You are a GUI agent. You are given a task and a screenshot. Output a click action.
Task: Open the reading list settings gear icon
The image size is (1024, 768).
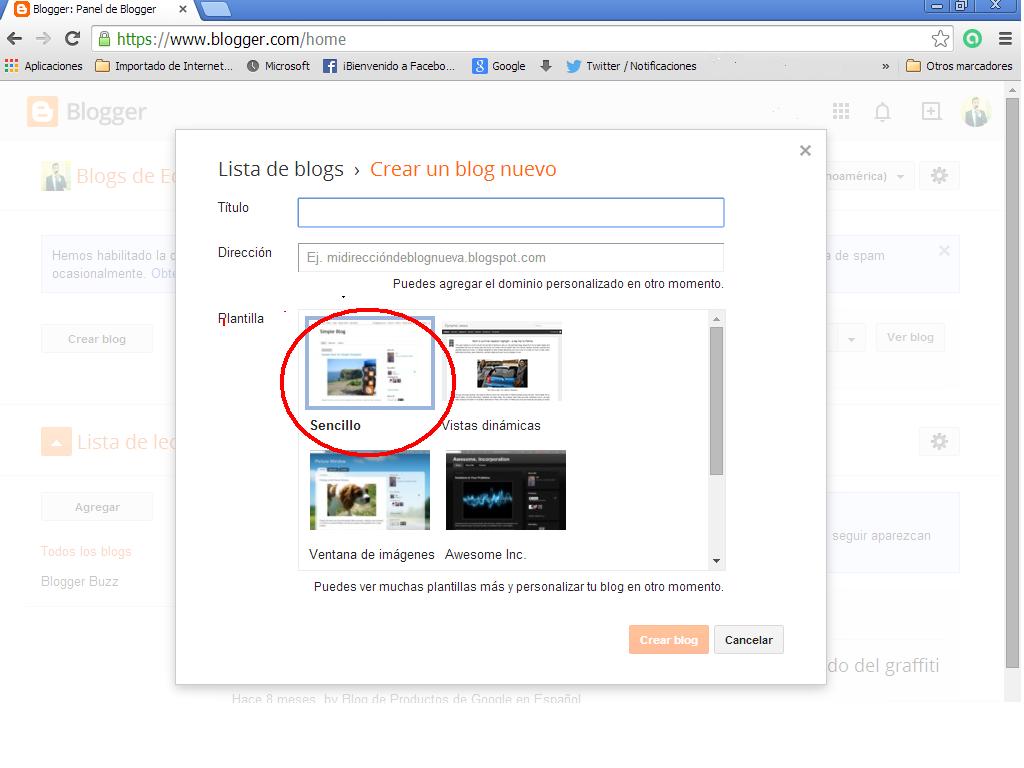point(939,441)
